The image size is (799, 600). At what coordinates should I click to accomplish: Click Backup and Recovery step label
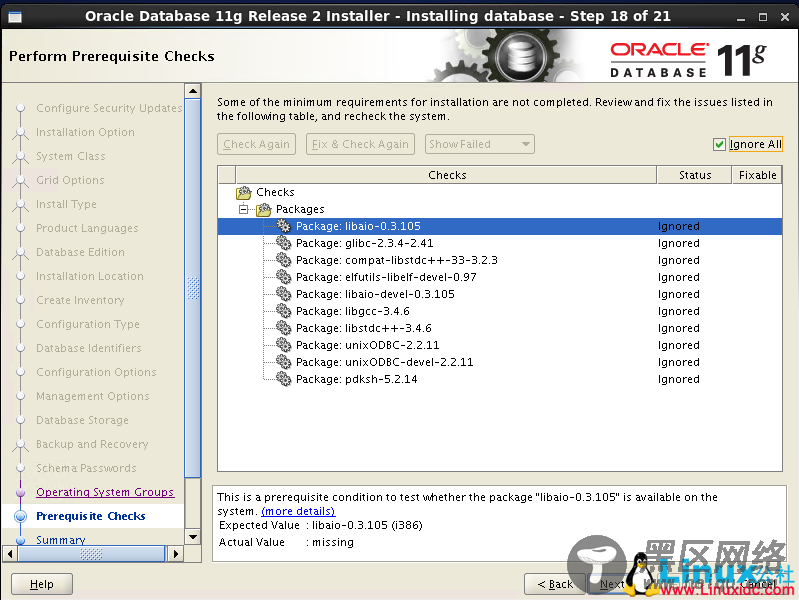[x=92, y=444]
